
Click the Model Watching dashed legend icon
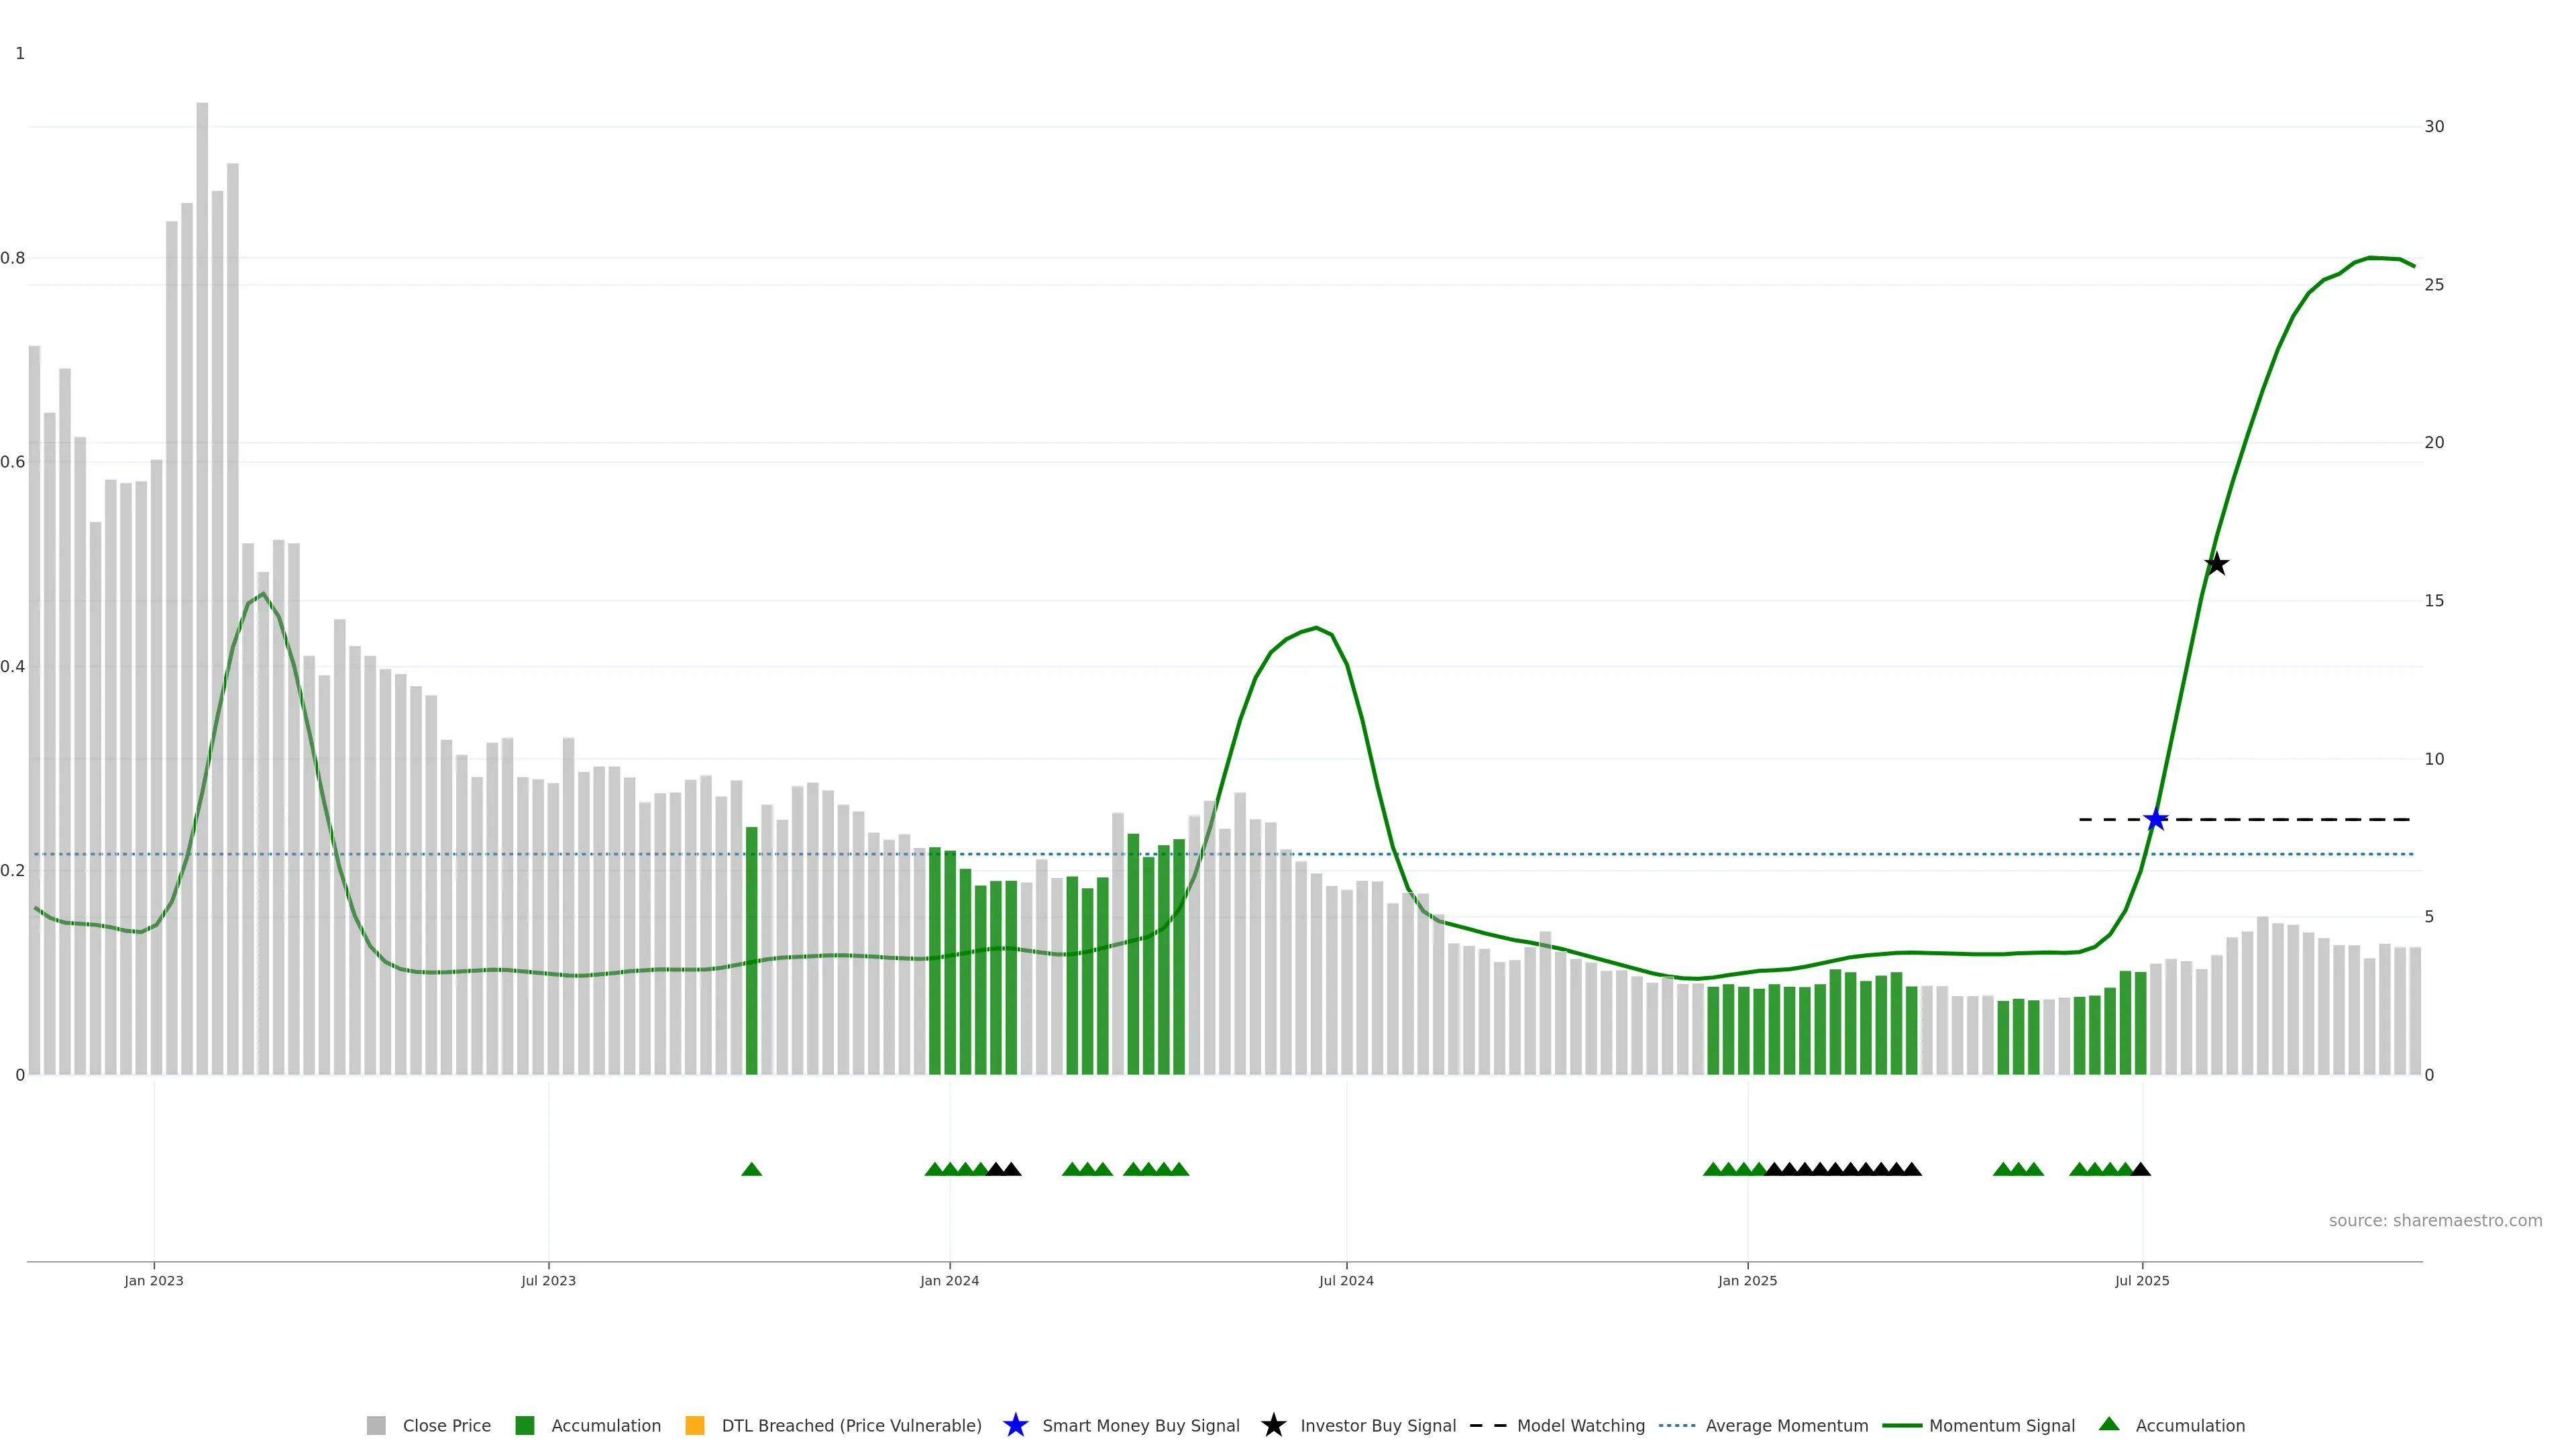[x=1488, y=1425]
